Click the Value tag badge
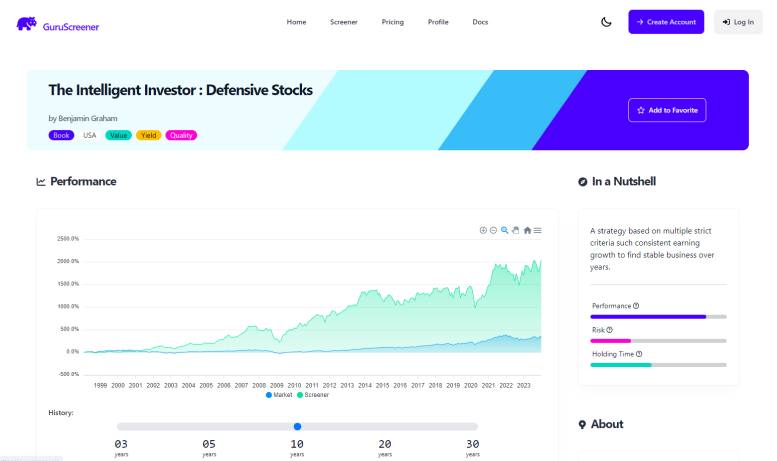 tap(118, 135)
